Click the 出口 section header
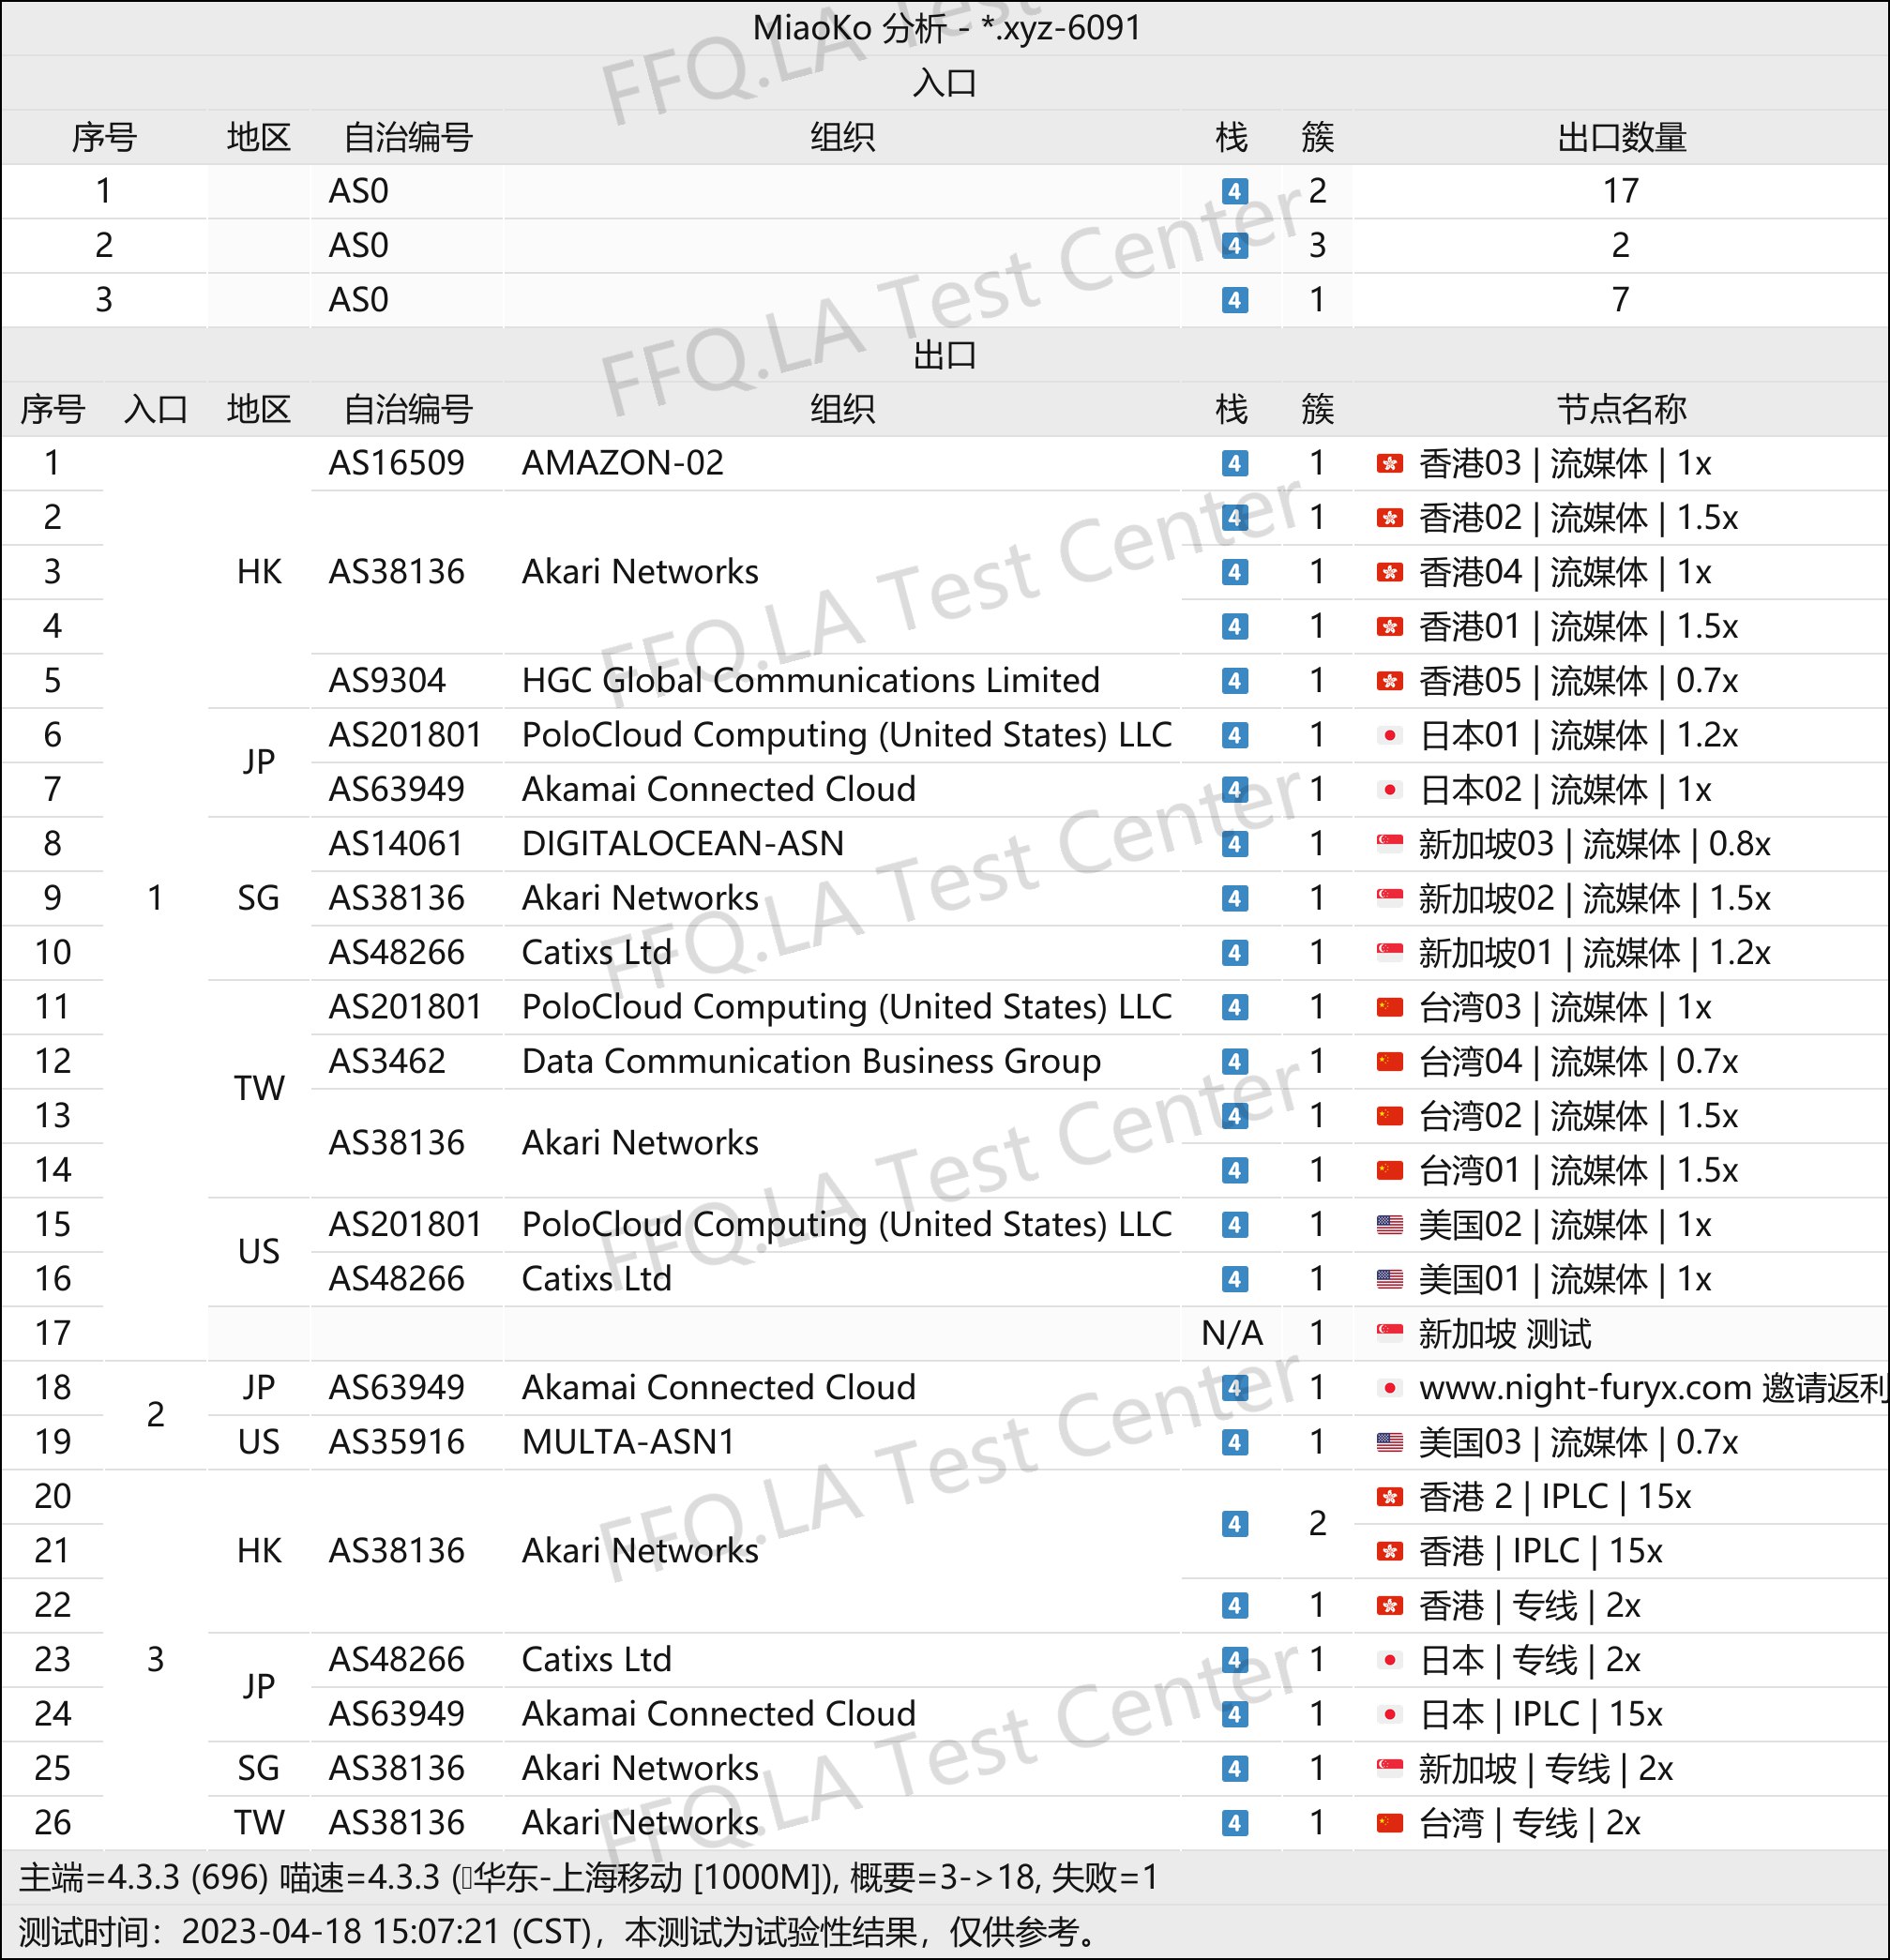The height and width of the screenshot is (1960, 1890). (x=944, y=355)
